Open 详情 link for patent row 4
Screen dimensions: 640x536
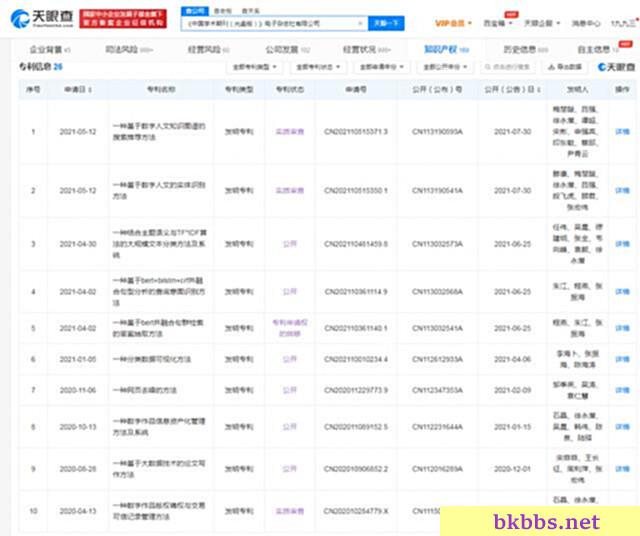[x=622, y=291]
